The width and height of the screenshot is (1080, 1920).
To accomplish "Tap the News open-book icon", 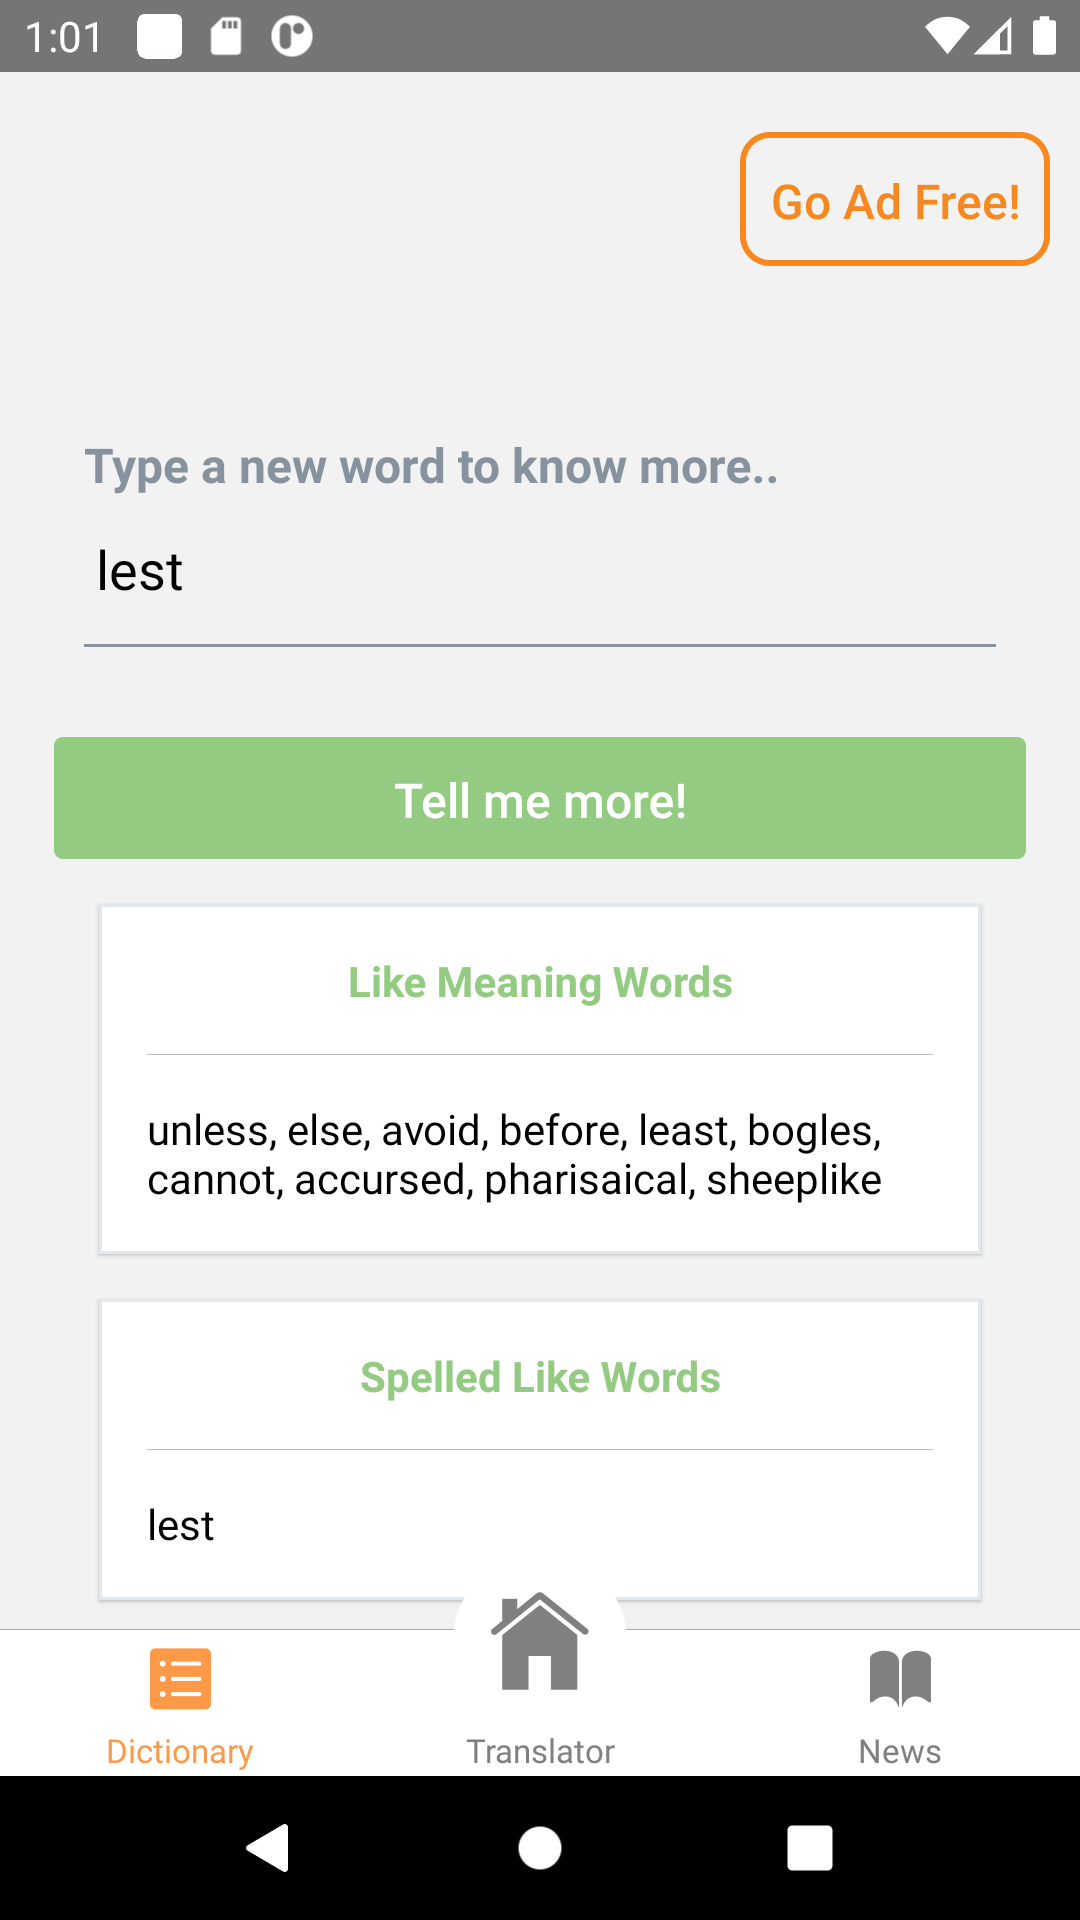I will click(x=900, y=1678).
